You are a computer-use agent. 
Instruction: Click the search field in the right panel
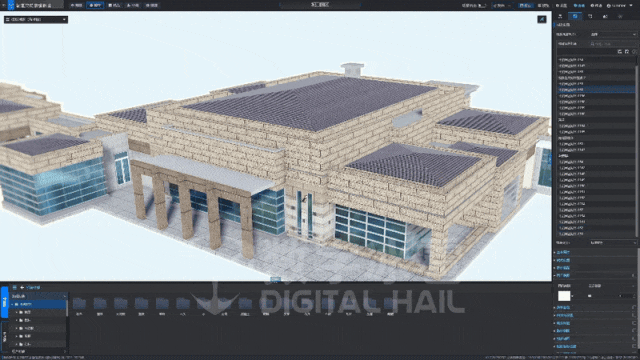[613, 44]
